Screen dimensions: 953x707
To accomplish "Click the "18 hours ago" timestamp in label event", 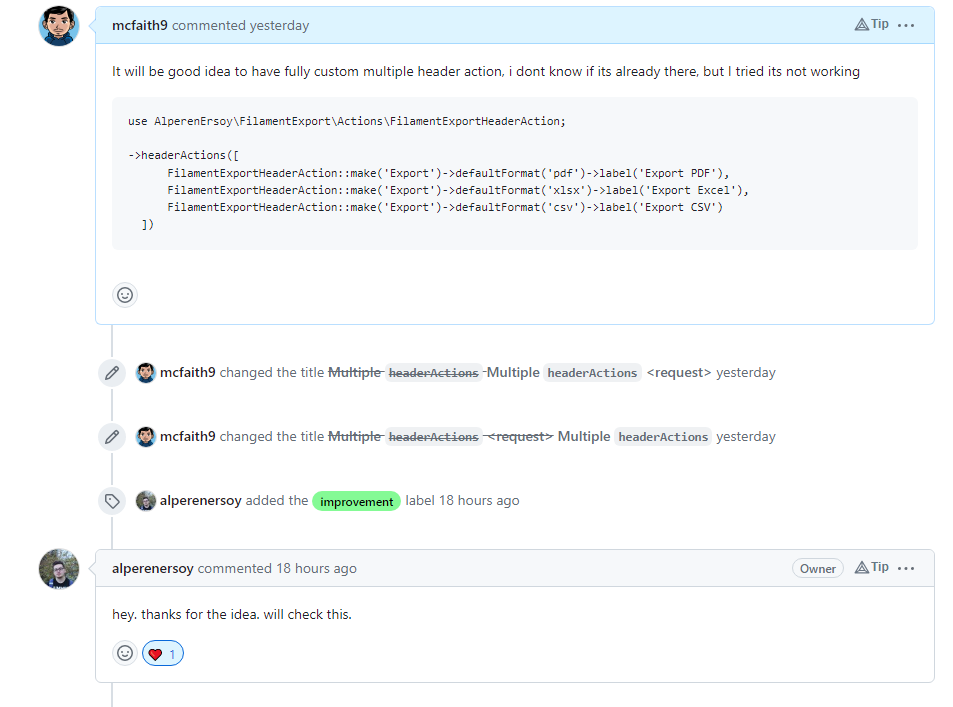I will [x=478, y=500].
